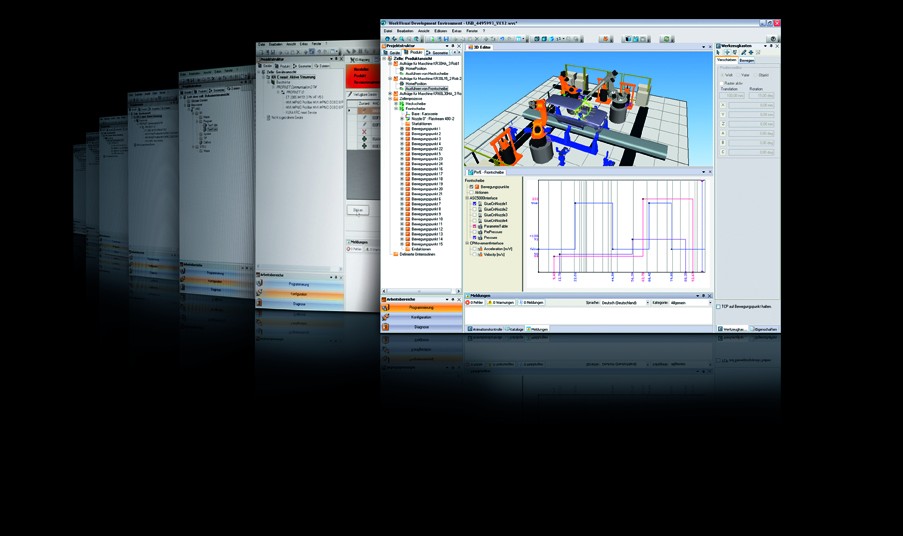Expand the Heckscheibe tree node
Screen dimensions: 903x536
(396, 104)
